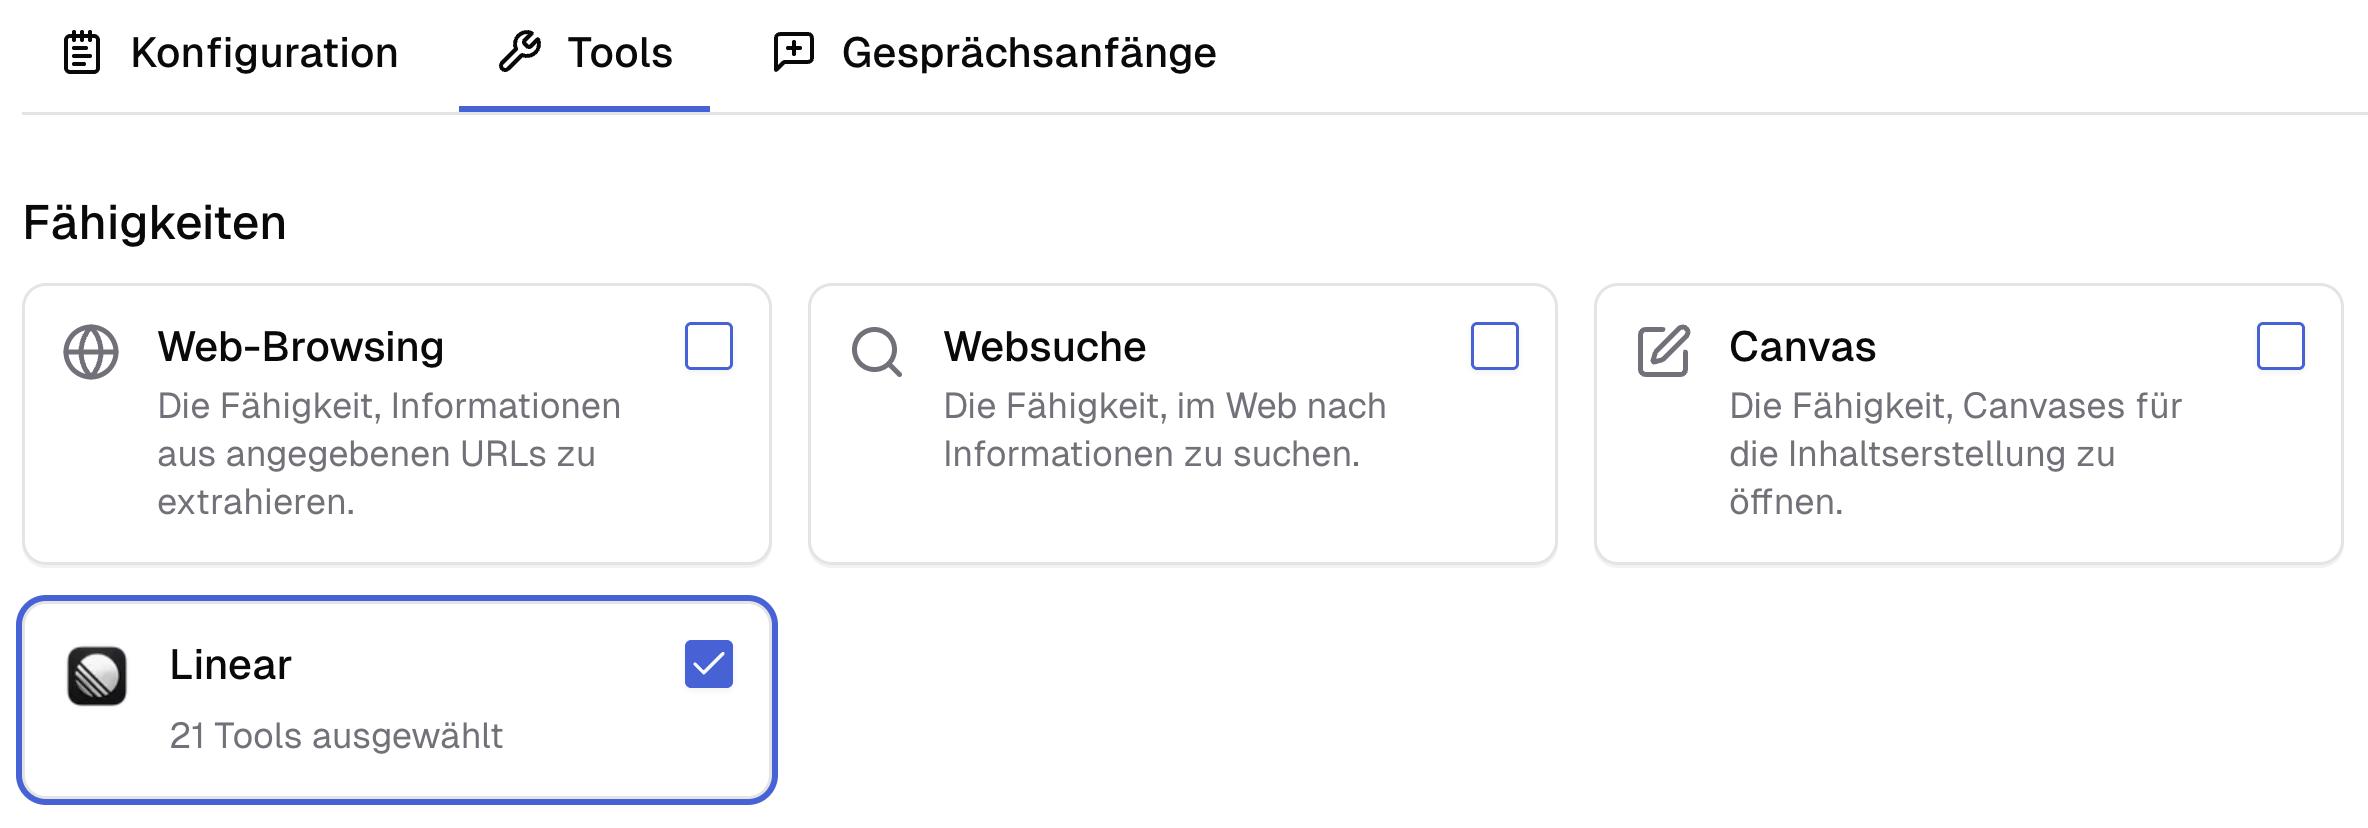The height and width of the screenshot is (828, 2368).
Task: Click the wrench icon on the Tools tab
Action: (x=520, y=50)
